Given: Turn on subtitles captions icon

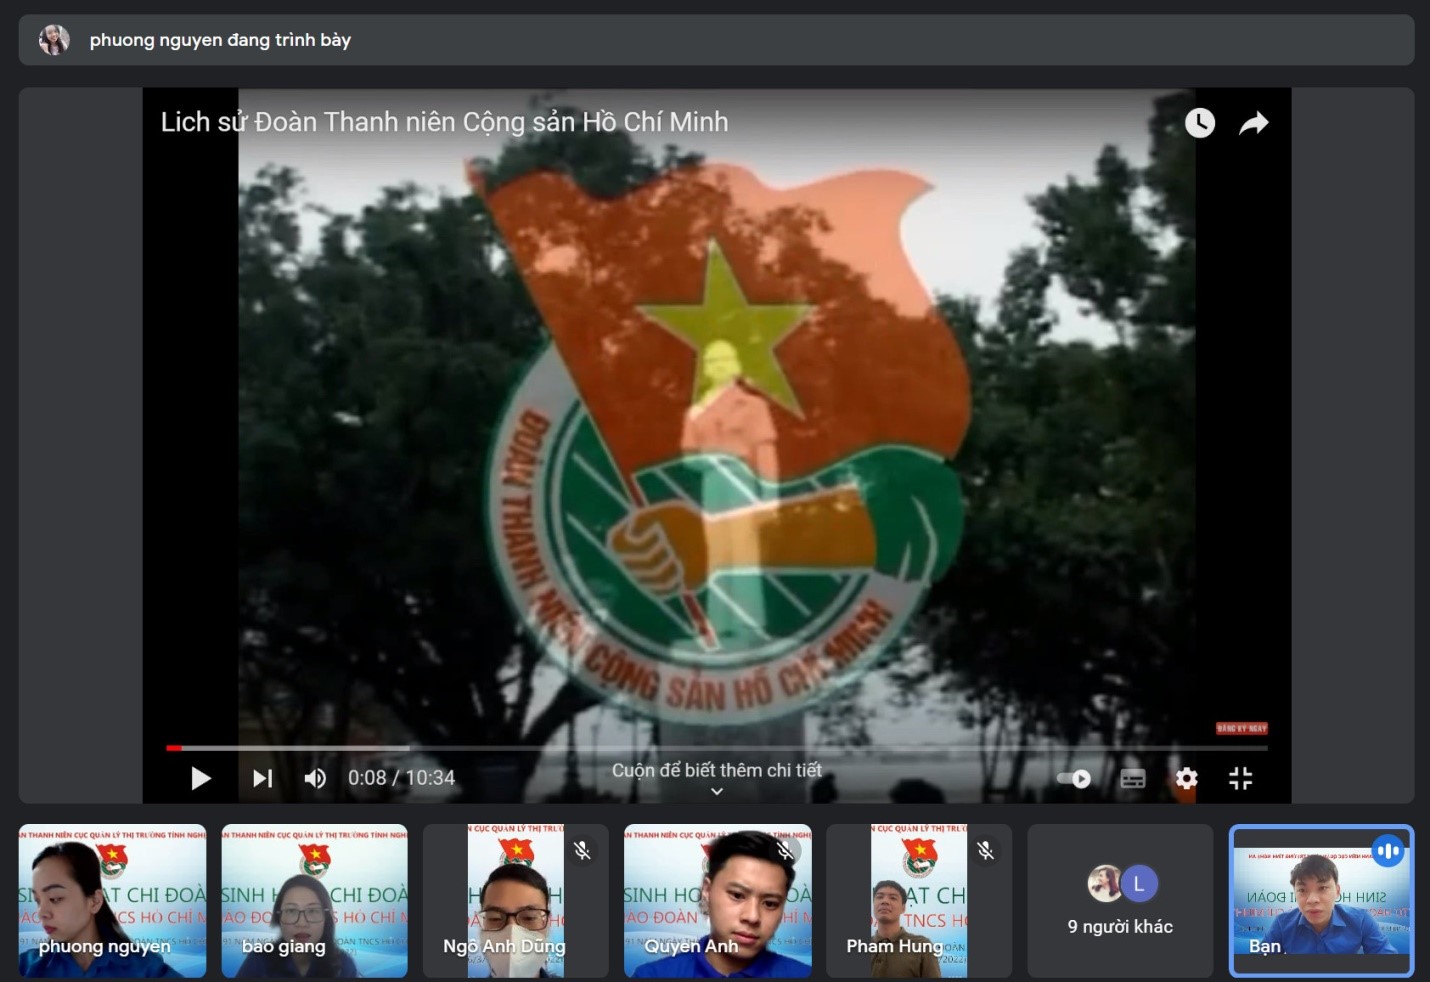Looking at the screenshot, I should (x=1133, y=779).
